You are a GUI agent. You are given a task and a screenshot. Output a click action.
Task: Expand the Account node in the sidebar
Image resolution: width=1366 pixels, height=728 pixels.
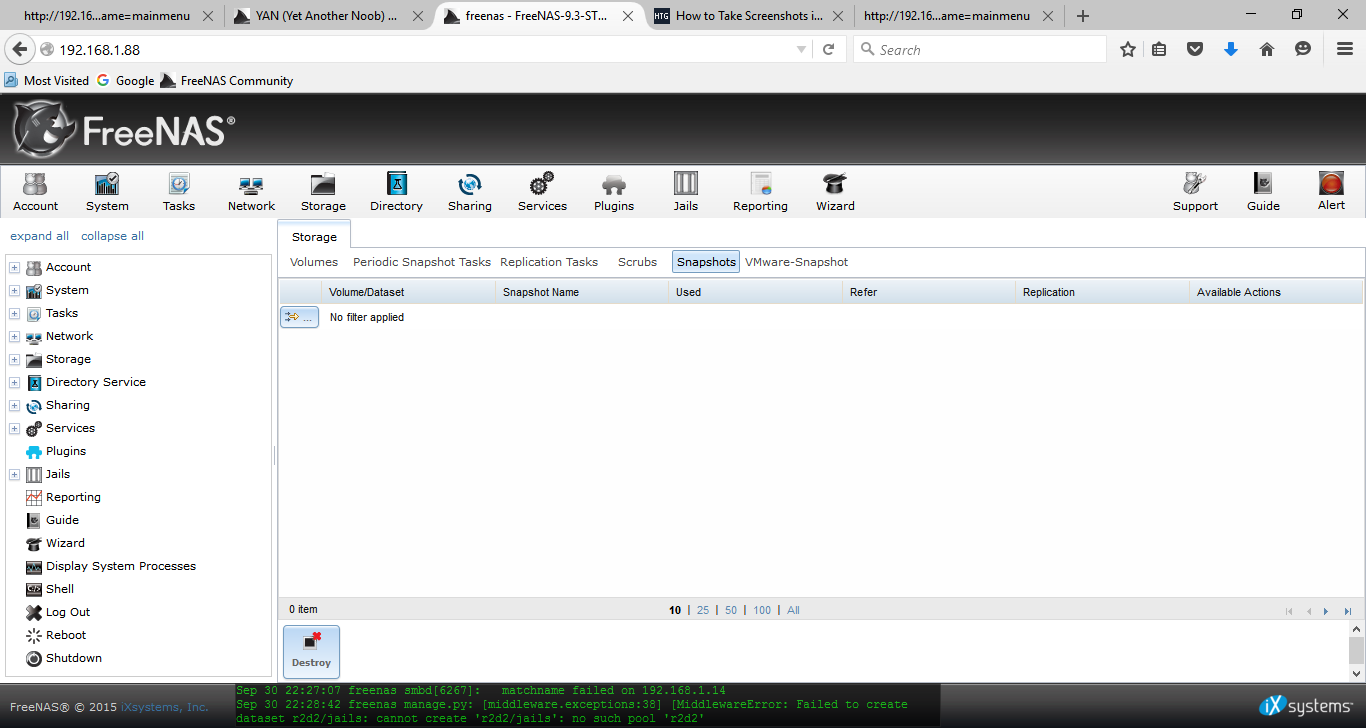click(14, 267)
